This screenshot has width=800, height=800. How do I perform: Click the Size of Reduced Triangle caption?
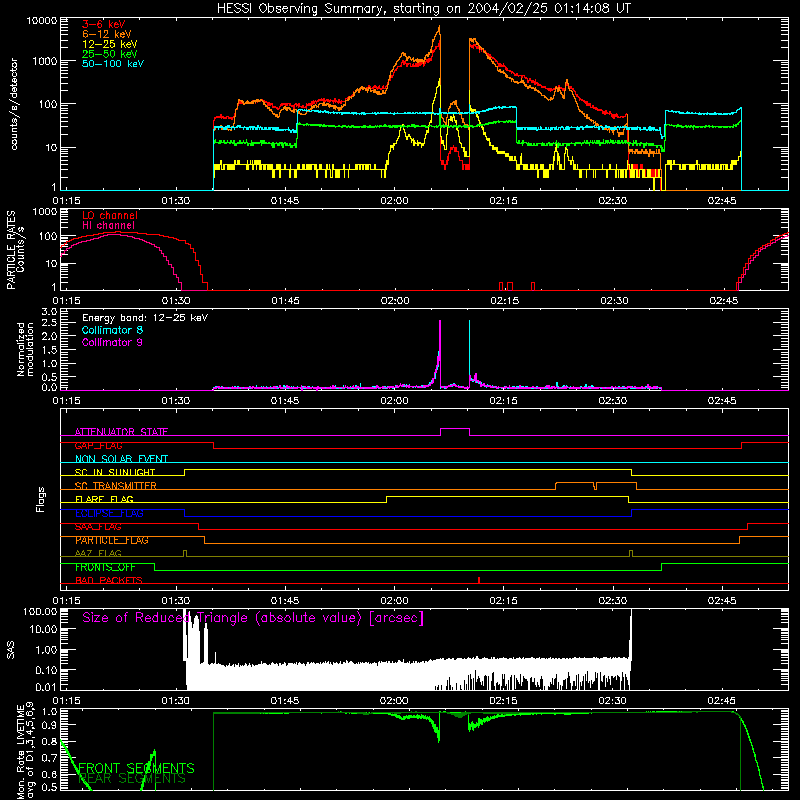[253, 618]
